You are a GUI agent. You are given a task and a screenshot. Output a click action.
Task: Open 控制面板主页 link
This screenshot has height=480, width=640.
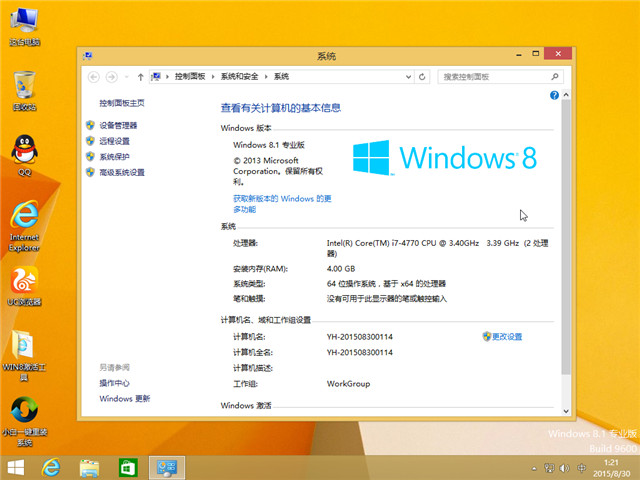pyautogui.click(x=122, y=103)
